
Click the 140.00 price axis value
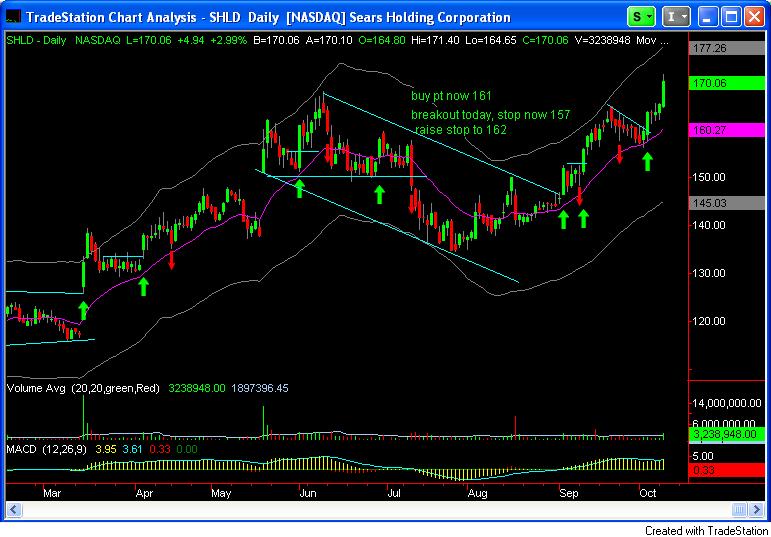click(709, 225)
